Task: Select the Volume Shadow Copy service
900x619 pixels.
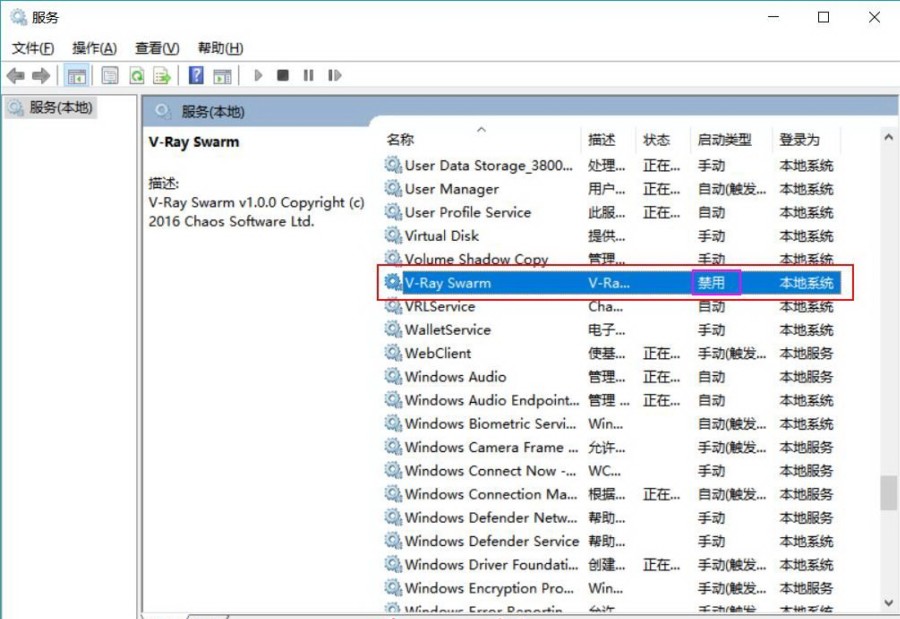Action: [x=612, y=259]
